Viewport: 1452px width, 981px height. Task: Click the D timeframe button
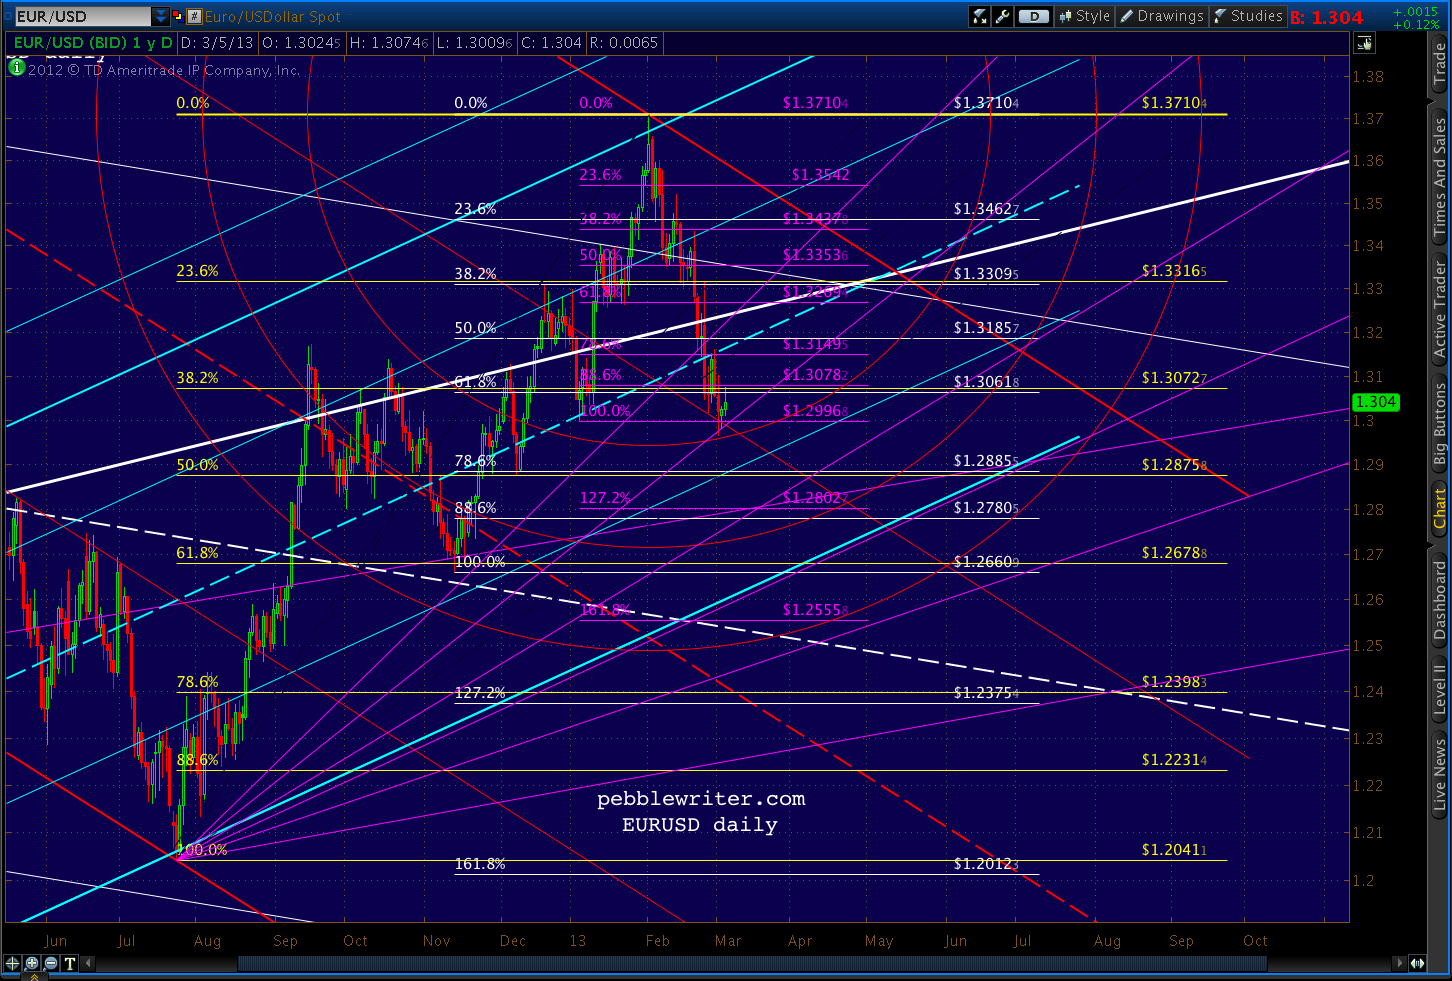click(x=1034, y=16)
